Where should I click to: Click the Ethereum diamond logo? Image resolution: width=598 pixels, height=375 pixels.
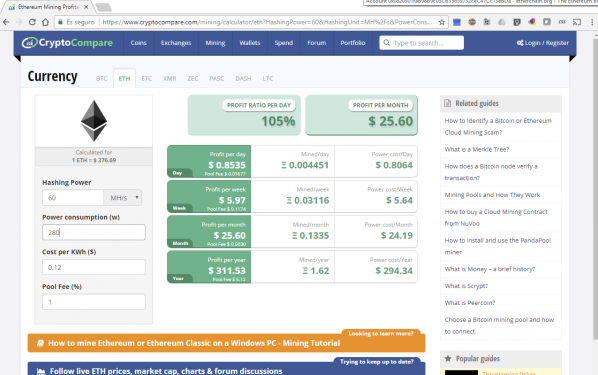(x=94, y=121)
